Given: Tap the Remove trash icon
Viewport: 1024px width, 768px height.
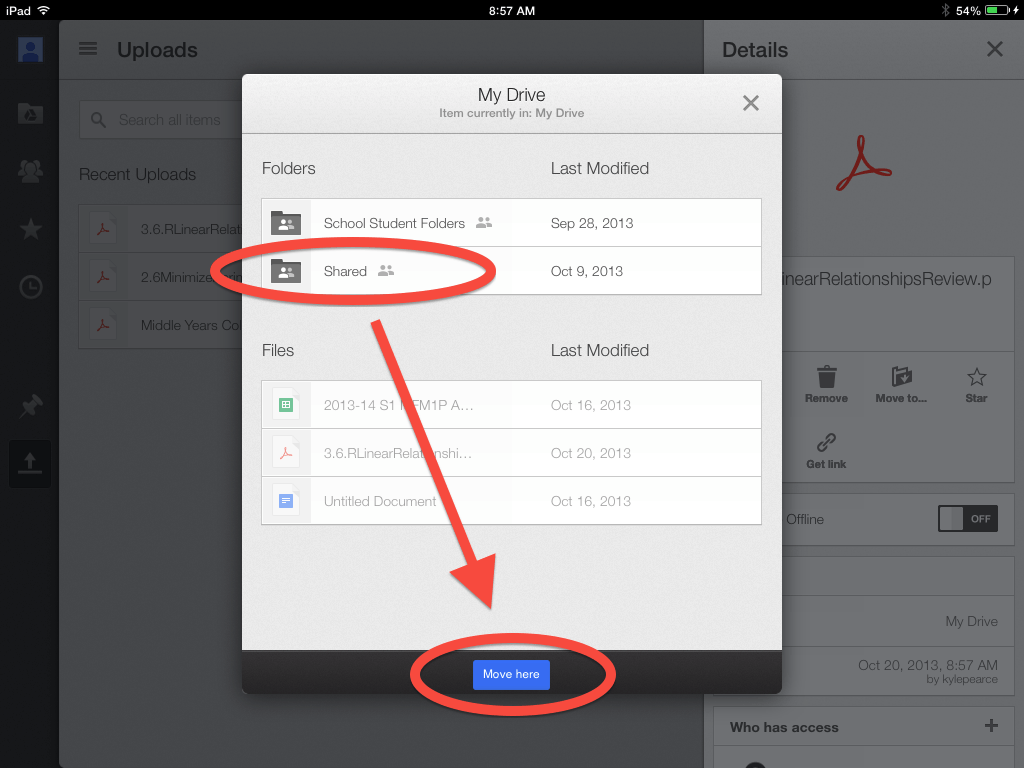Looking at the screenshot, I should point(826,378).
